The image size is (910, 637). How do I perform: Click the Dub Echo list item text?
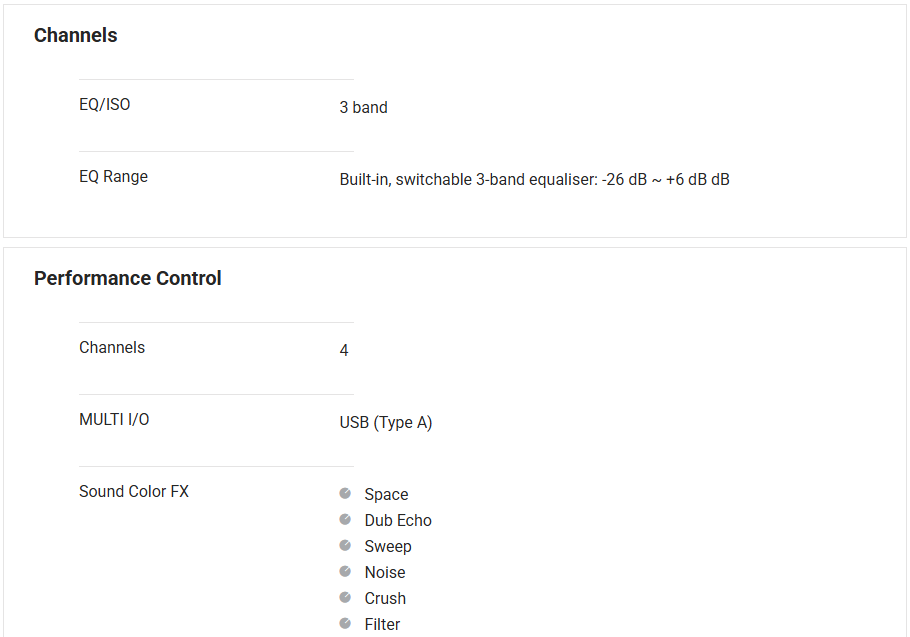tap(398, 521)
